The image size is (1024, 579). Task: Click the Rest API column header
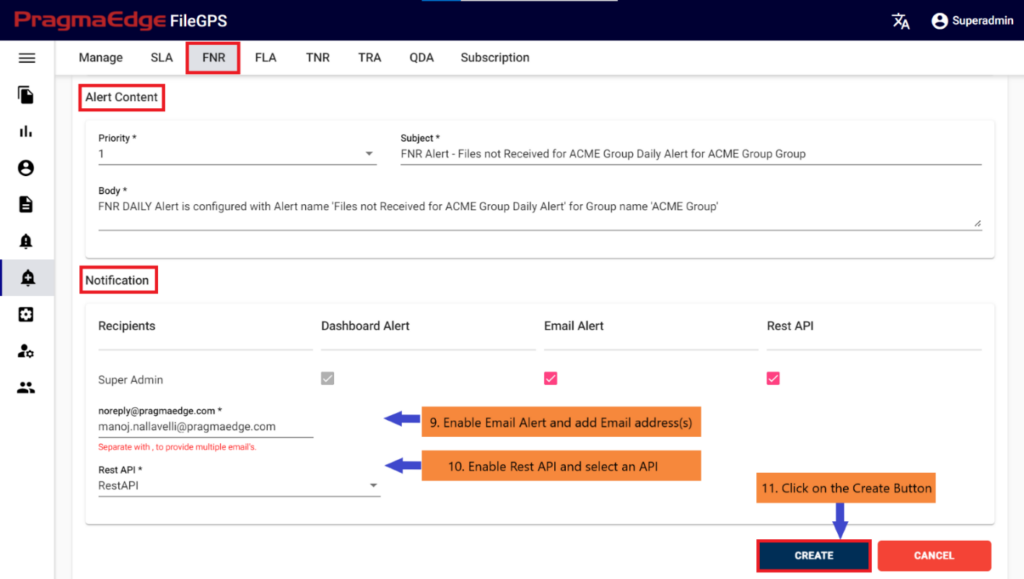coord(790,326)
